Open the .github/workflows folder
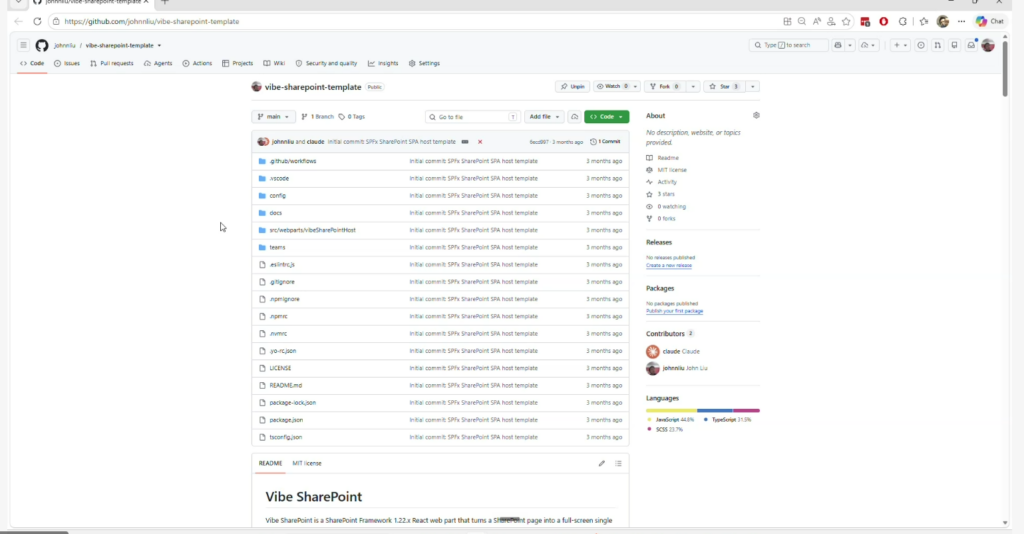This screenshot has width=1024, height=534. point(293,161)
